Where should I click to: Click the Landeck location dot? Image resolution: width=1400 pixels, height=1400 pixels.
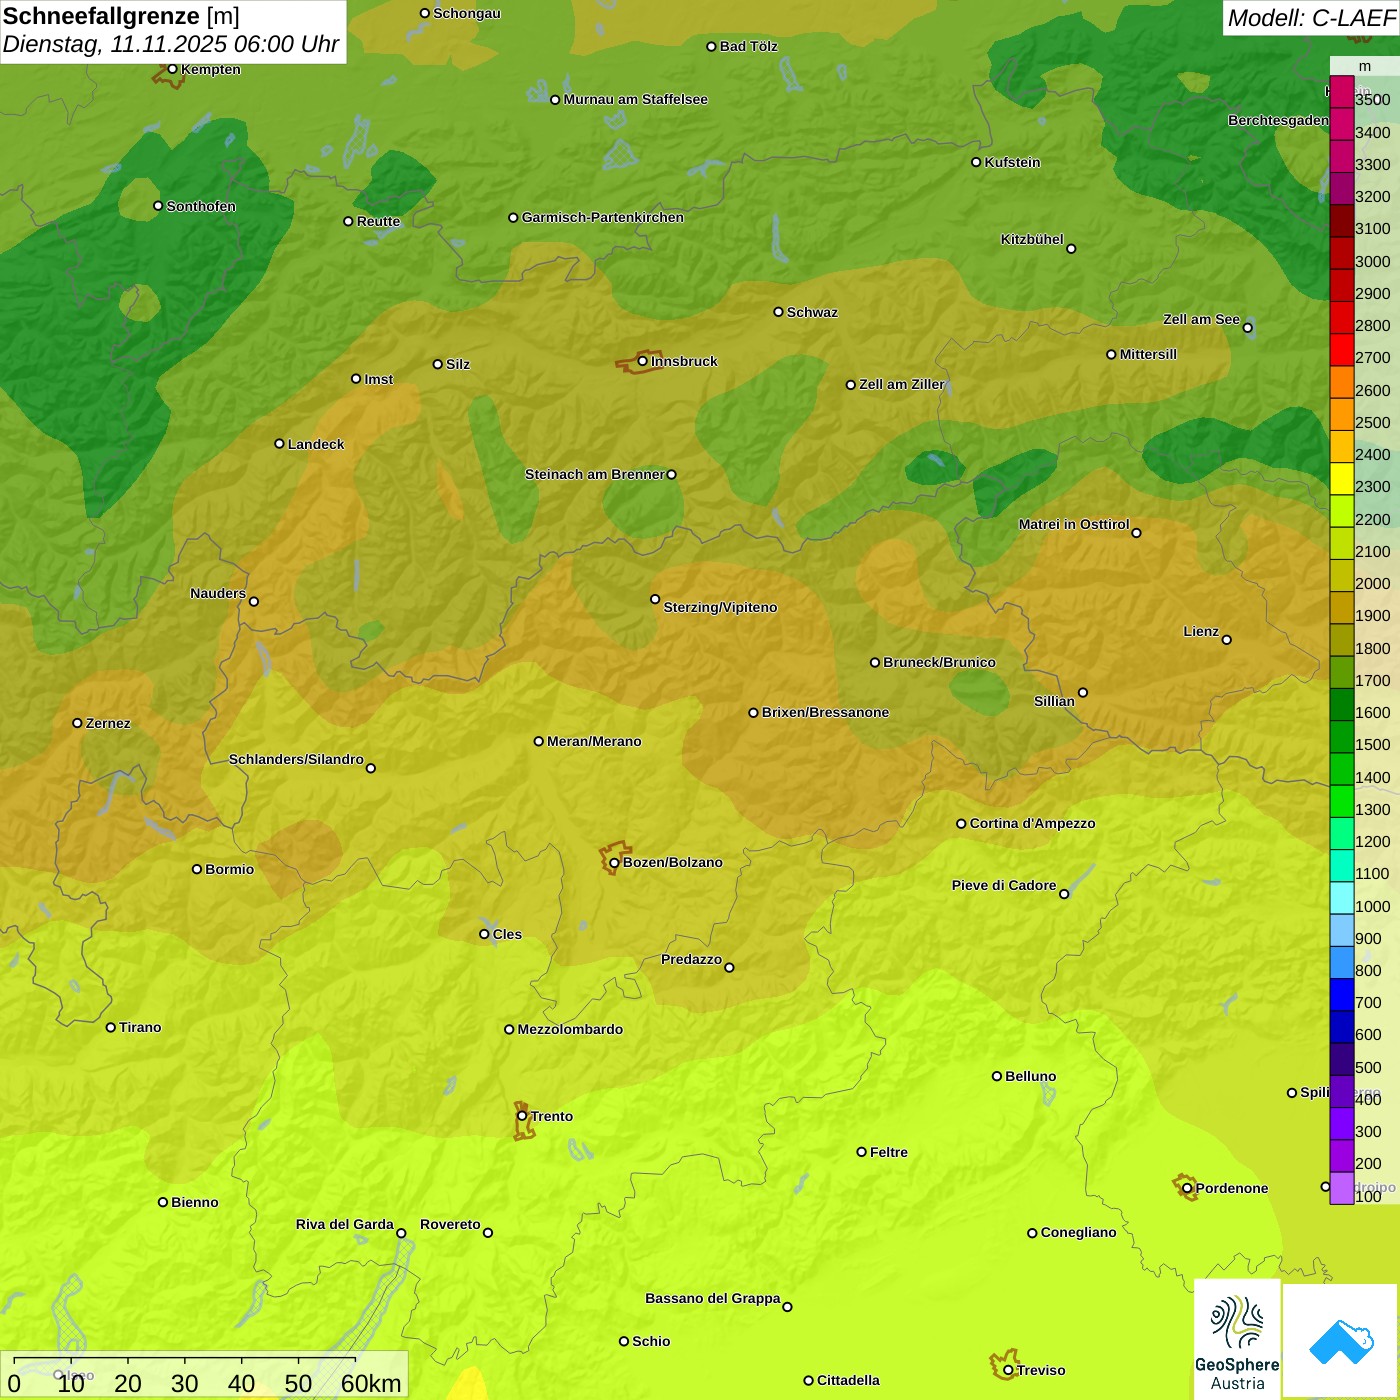pyautogui.click(x=279, y=444)
